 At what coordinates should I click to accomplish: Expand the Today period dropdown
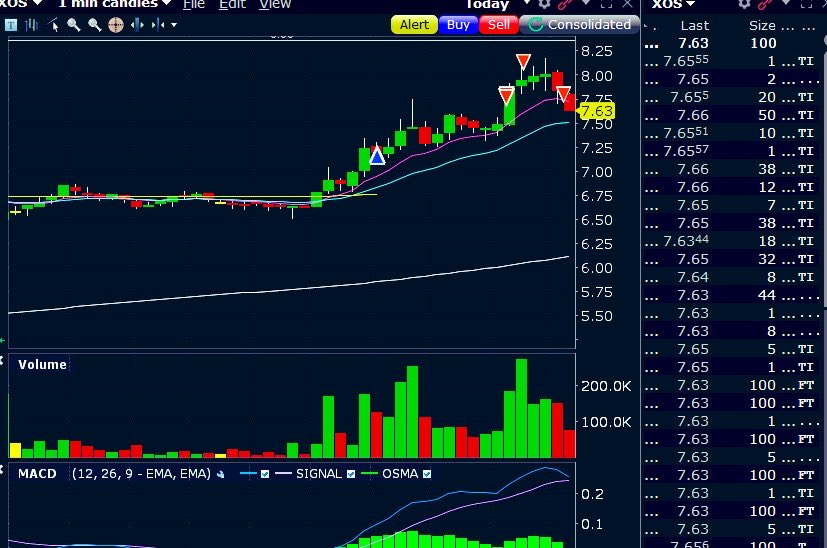(x=526, y=3)
